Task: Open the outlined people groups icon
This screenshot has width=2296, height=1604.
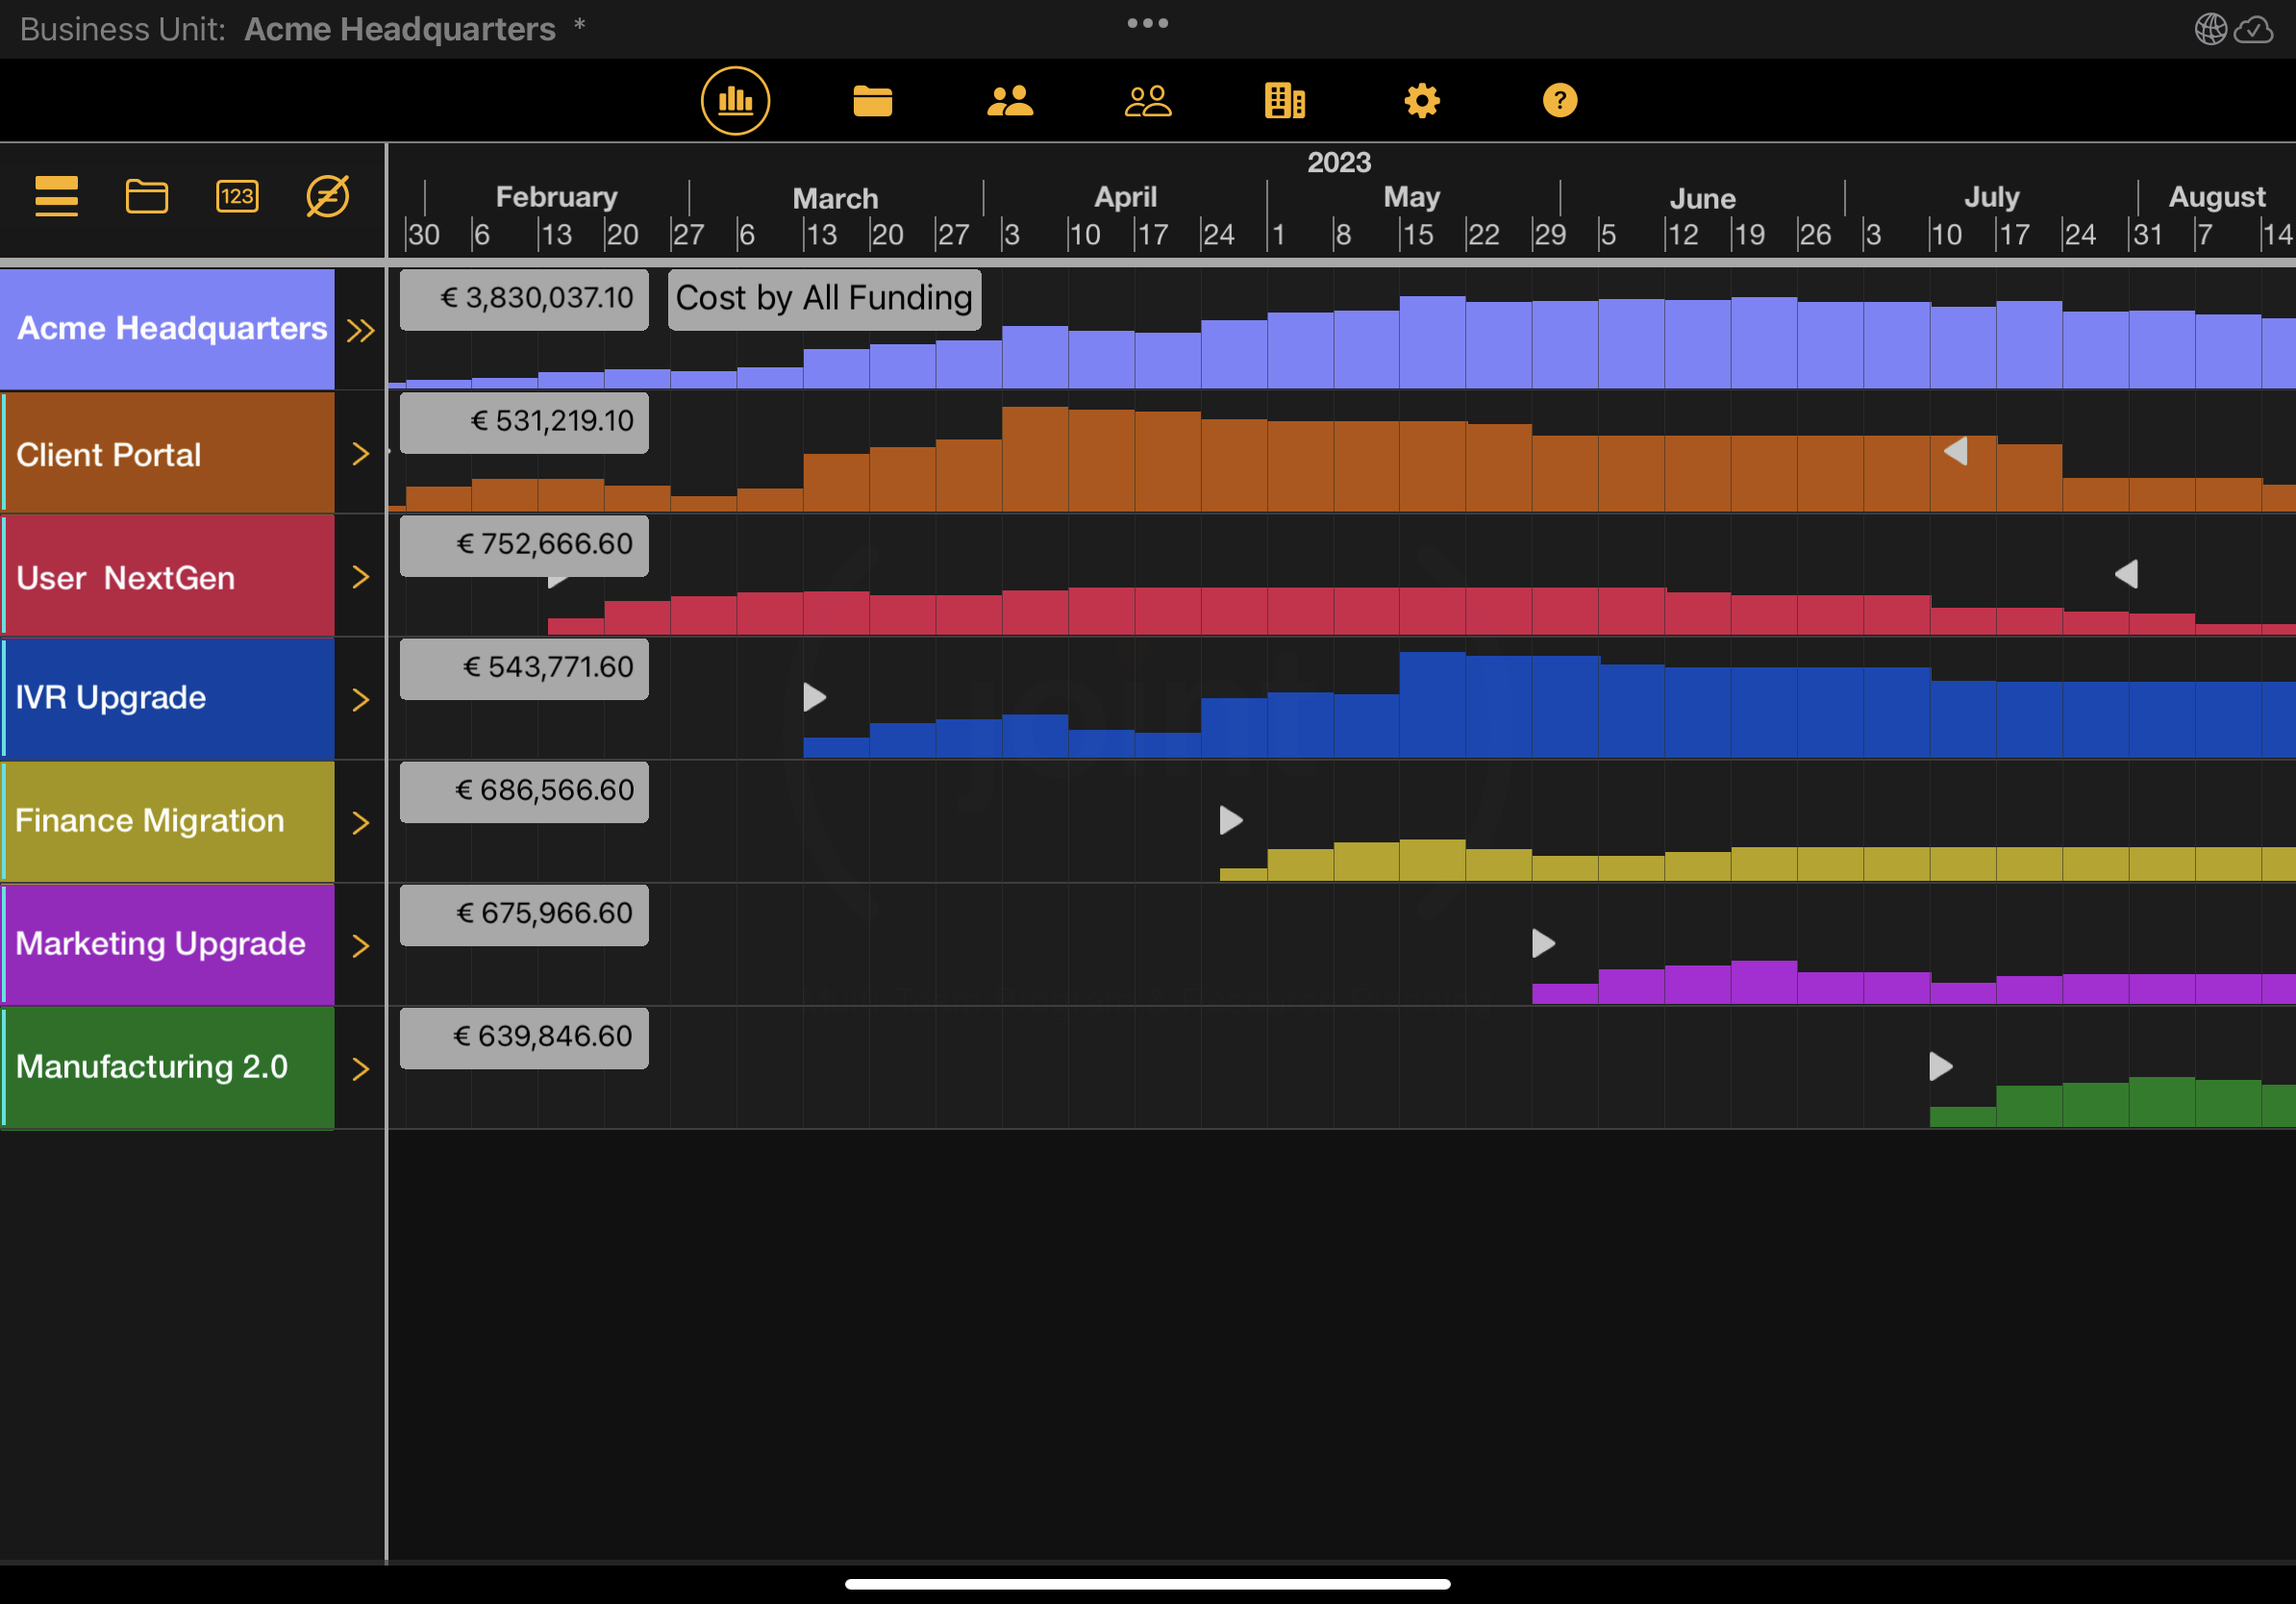Action: [1147, 100]
